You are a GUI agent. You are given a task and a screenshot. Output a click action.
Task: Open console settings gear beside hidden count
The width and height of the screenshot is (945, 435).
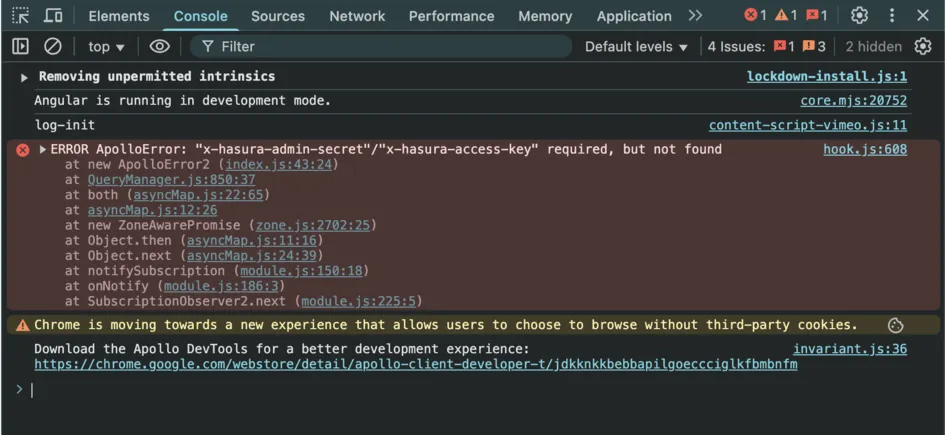click(923, 46)
